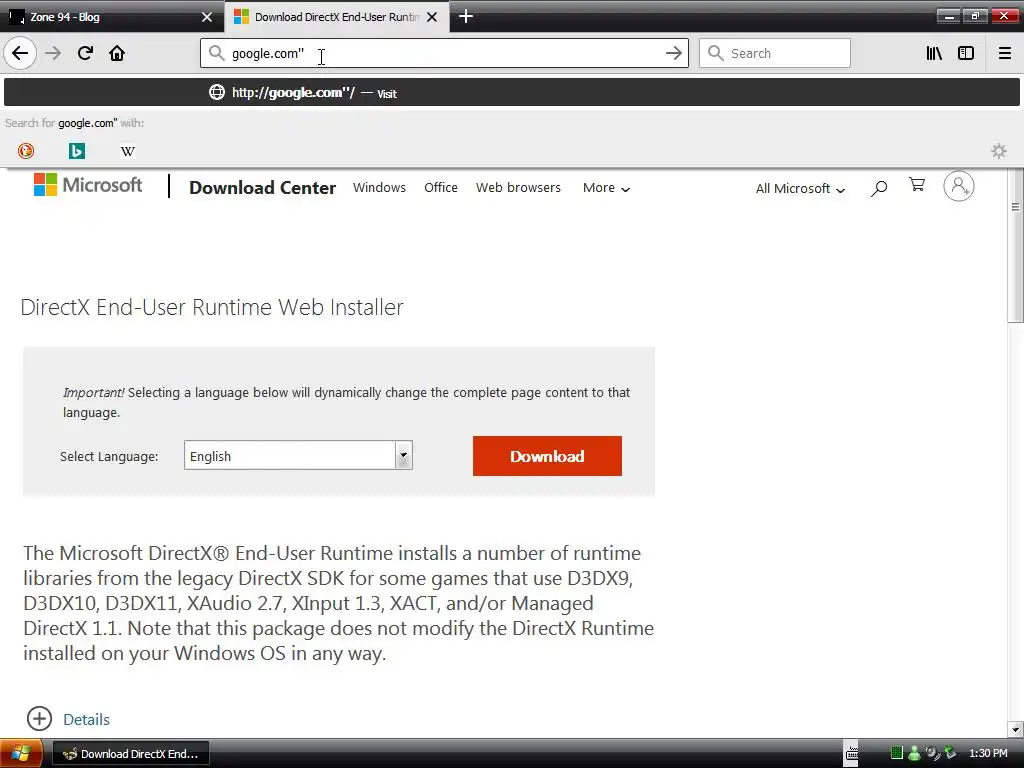
Task: Expand the More dropdown menu
Action: pyautogui.click(x=606, y=188)
